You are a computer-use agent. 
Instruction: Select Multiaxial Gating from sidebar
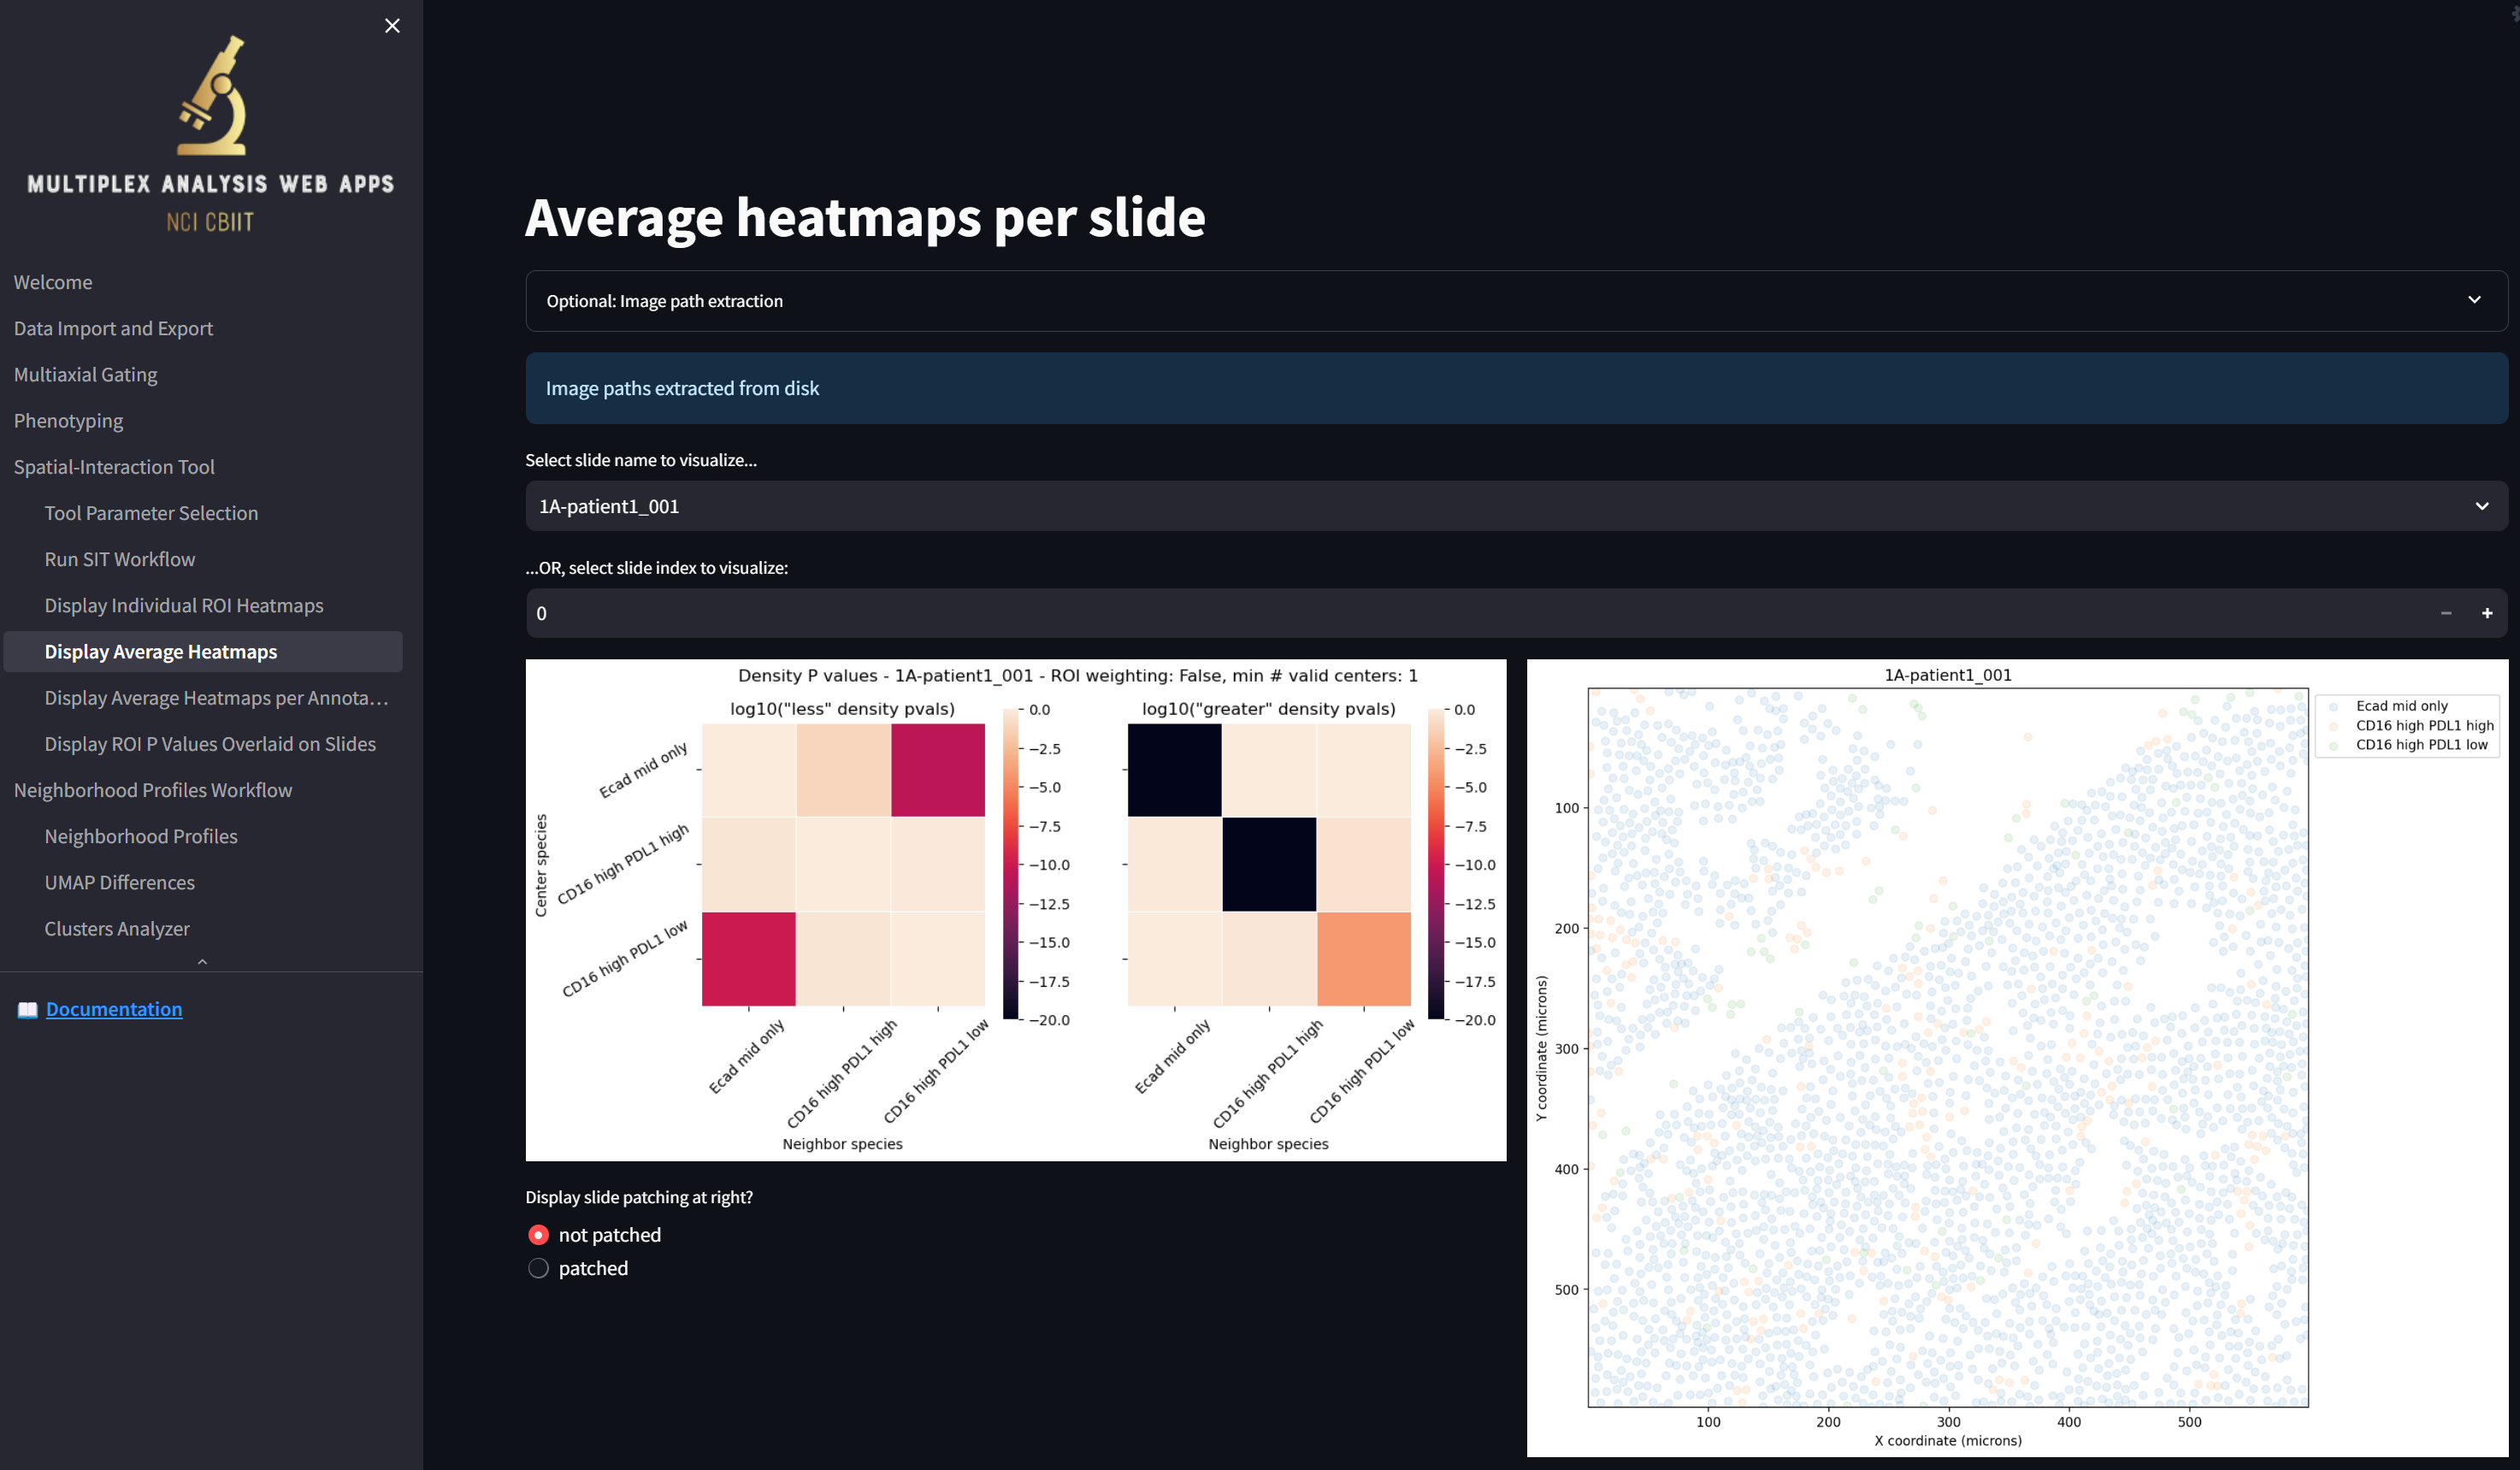[84, 373]
